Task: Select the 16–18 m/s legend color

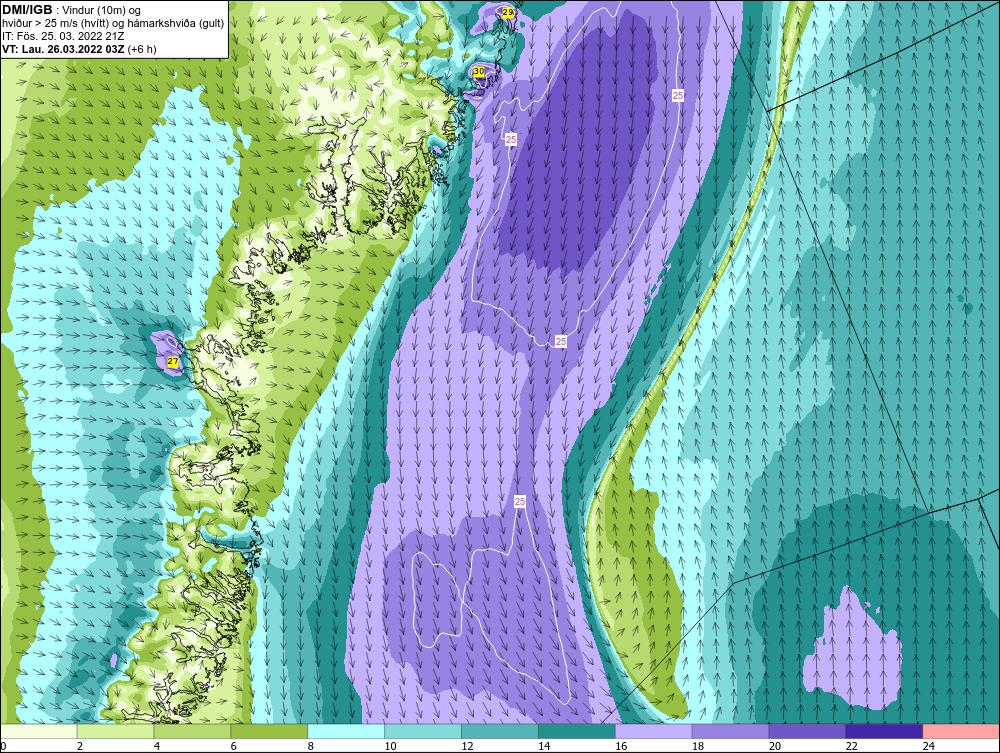Action: click(x=654, y=731)
